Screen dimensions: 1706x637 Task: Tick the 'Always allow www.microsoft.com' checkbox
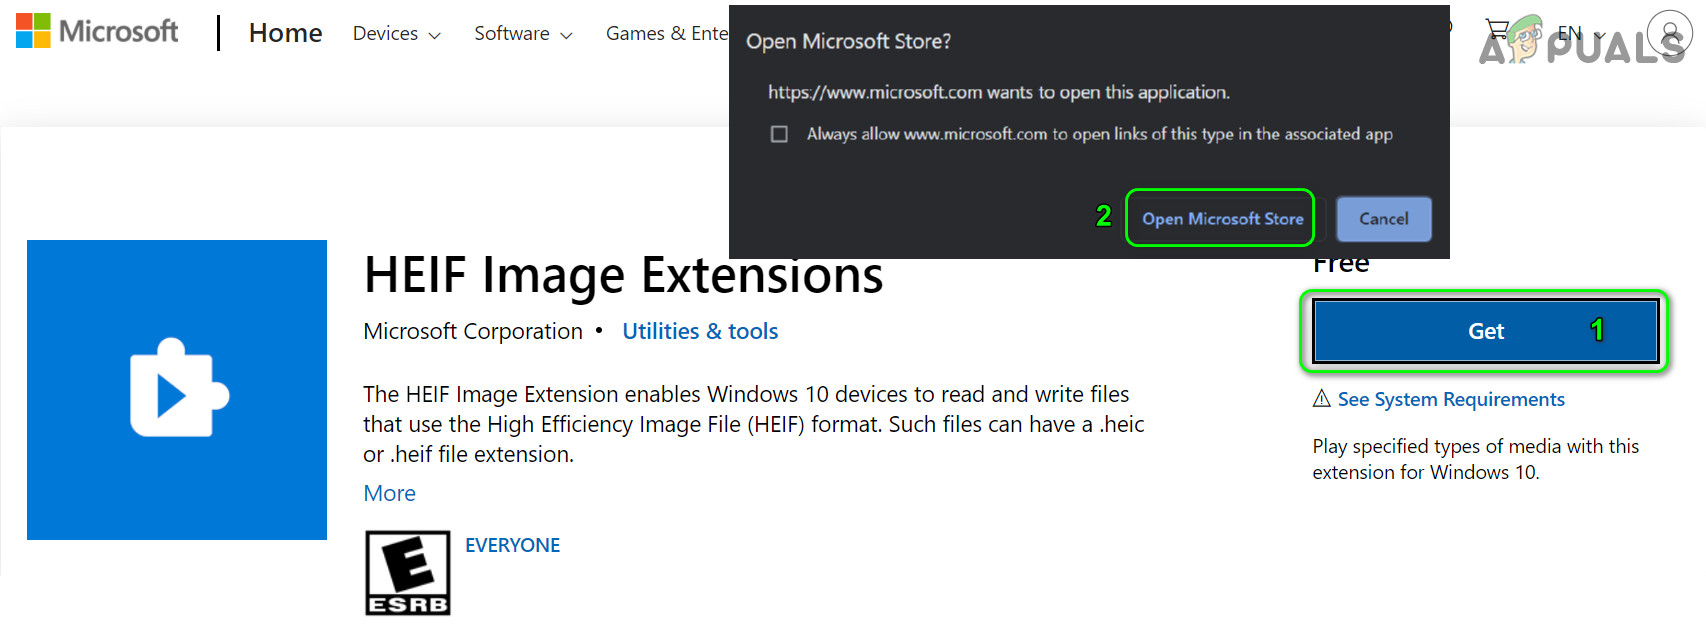779,134
